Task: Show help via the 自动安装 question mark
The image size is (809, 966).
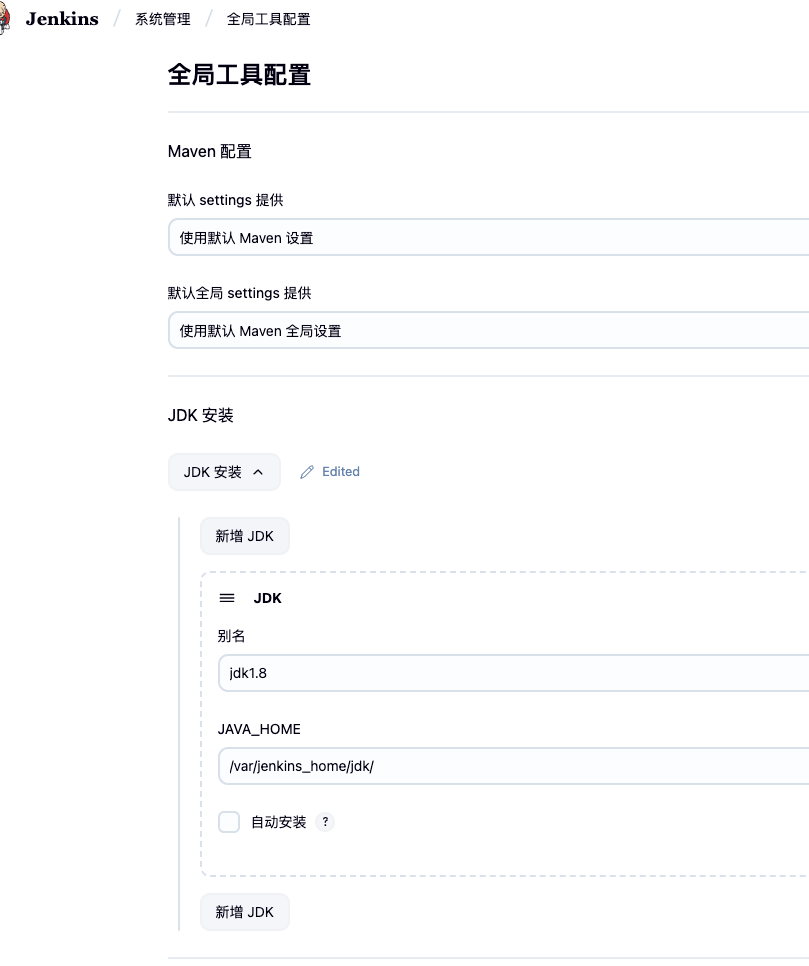Action: click(x=325, y=822)
